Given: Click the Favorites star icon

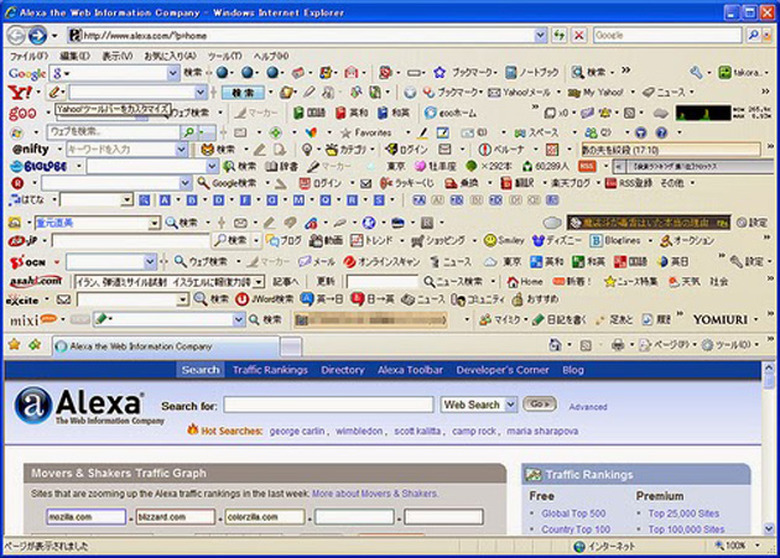Looking at the screenshot, I should click(346, 132).
